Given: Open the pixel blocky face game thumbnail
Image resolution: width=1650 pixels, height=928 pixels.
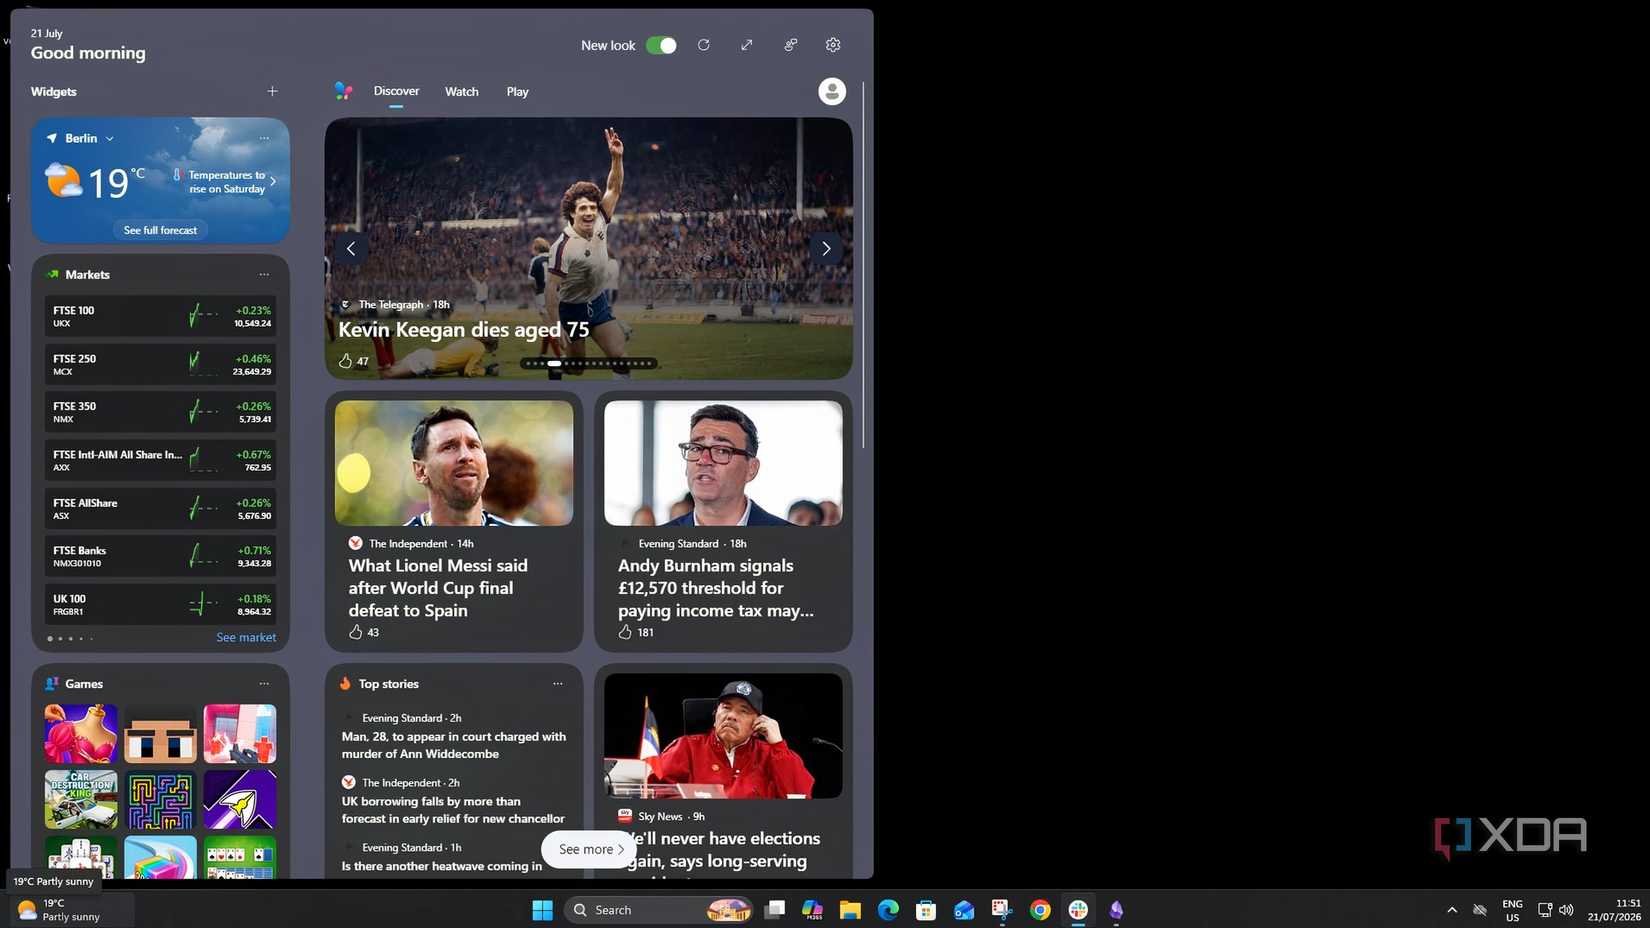Looking at the screenshot, I should click(160, 733).
